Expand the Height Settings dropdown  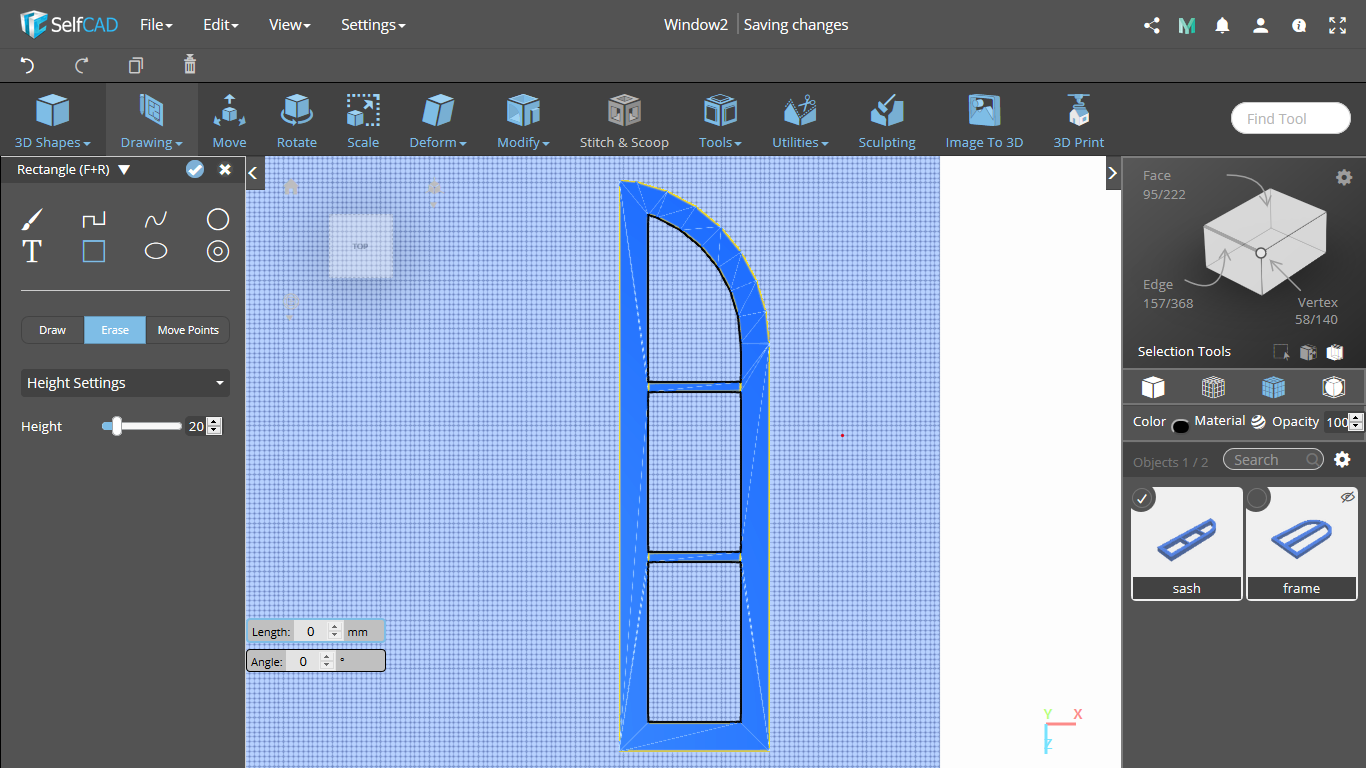[x=125, y=383]
